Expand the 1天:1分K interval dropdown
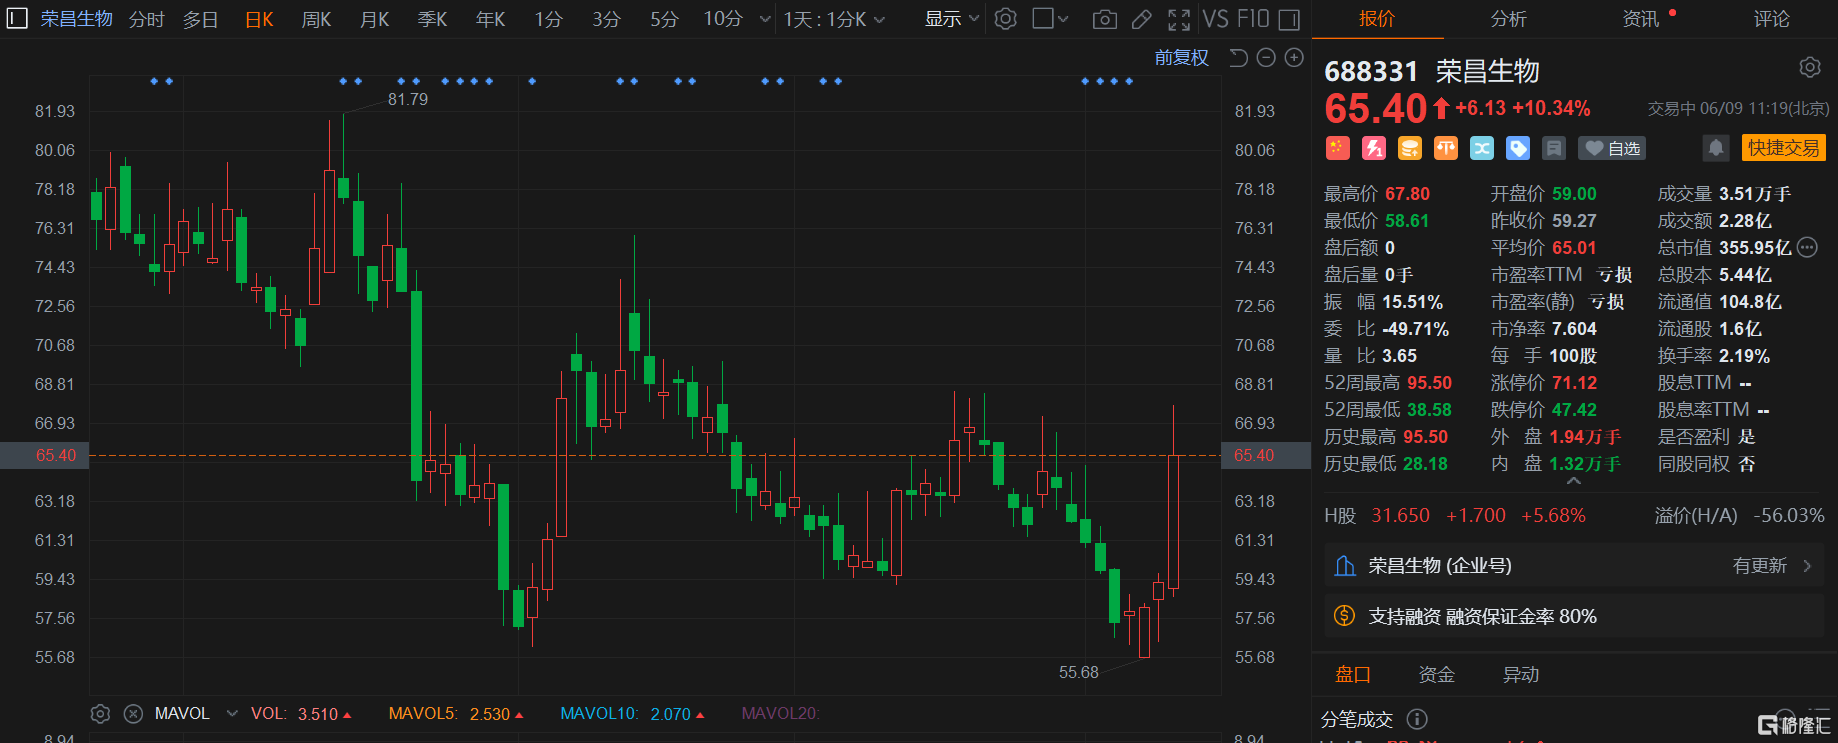 point(834,19)
